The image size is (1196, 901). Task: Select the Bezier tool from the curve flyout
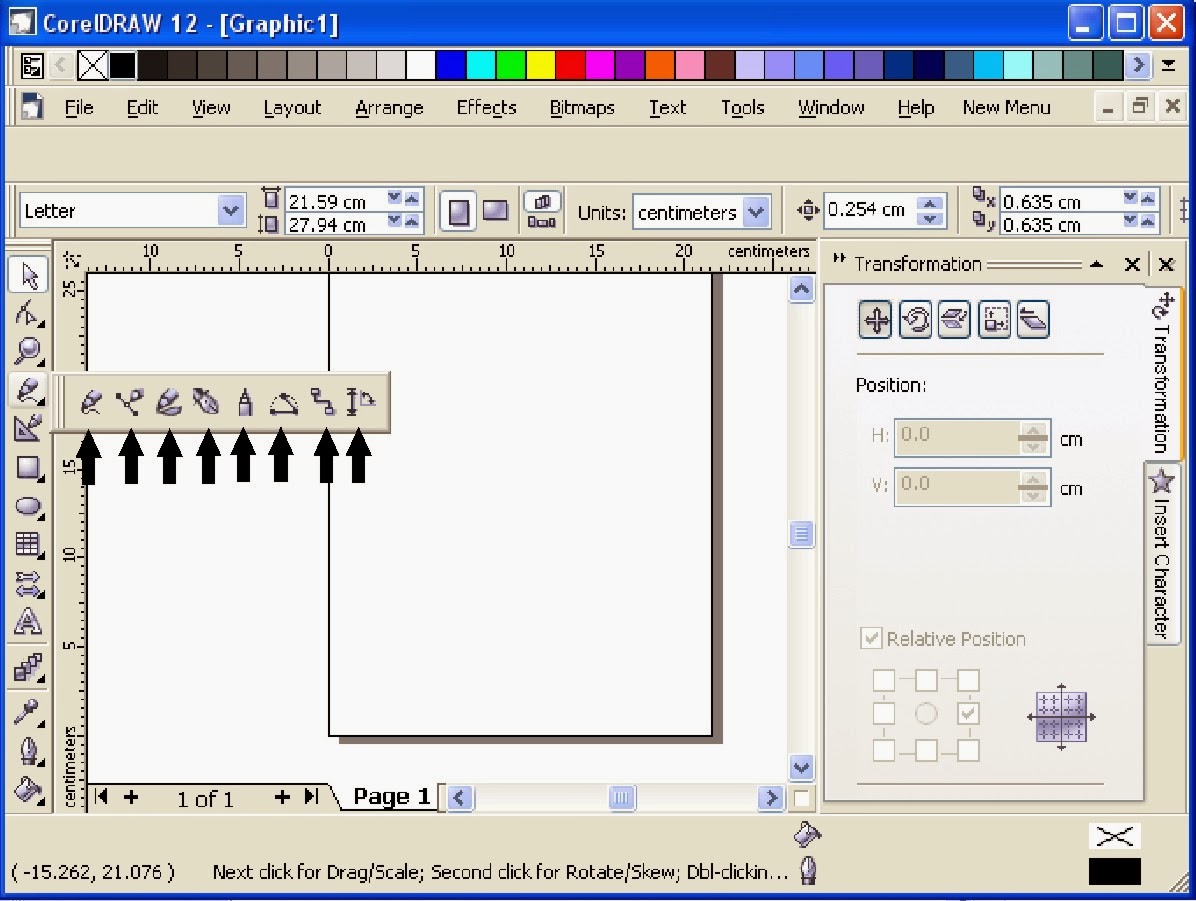tap(130, 402)
